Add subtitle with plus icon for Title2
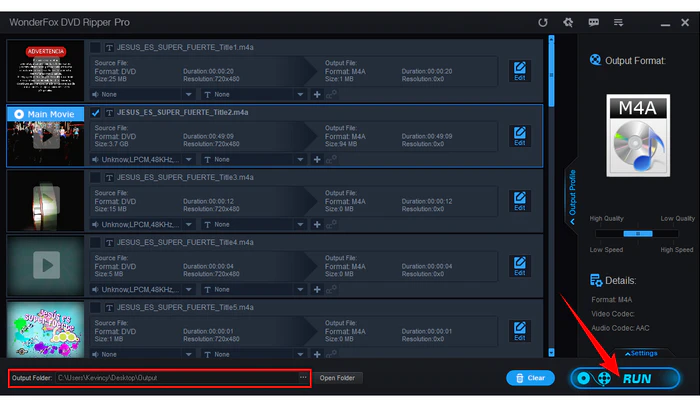The image size is (700, 407). [317, 159]
